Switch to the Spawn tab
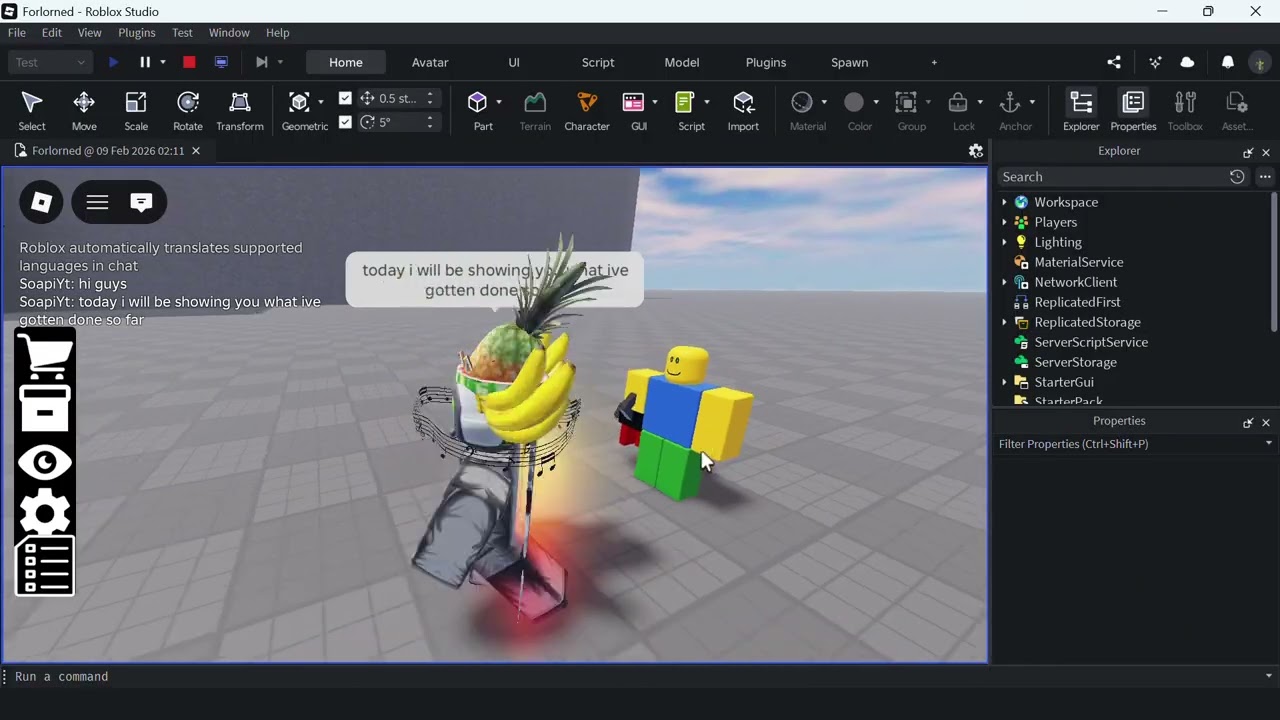This screenshot has height=720, width=1280. 850,62
